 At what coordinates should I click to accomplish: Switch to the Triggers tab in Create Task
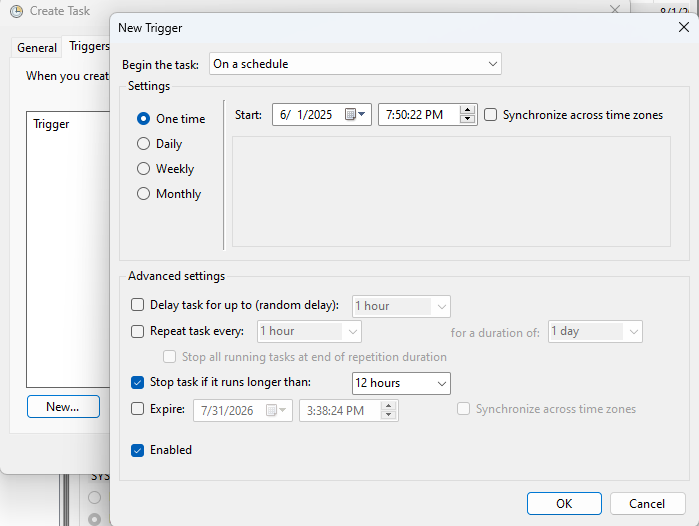[89, 46]
